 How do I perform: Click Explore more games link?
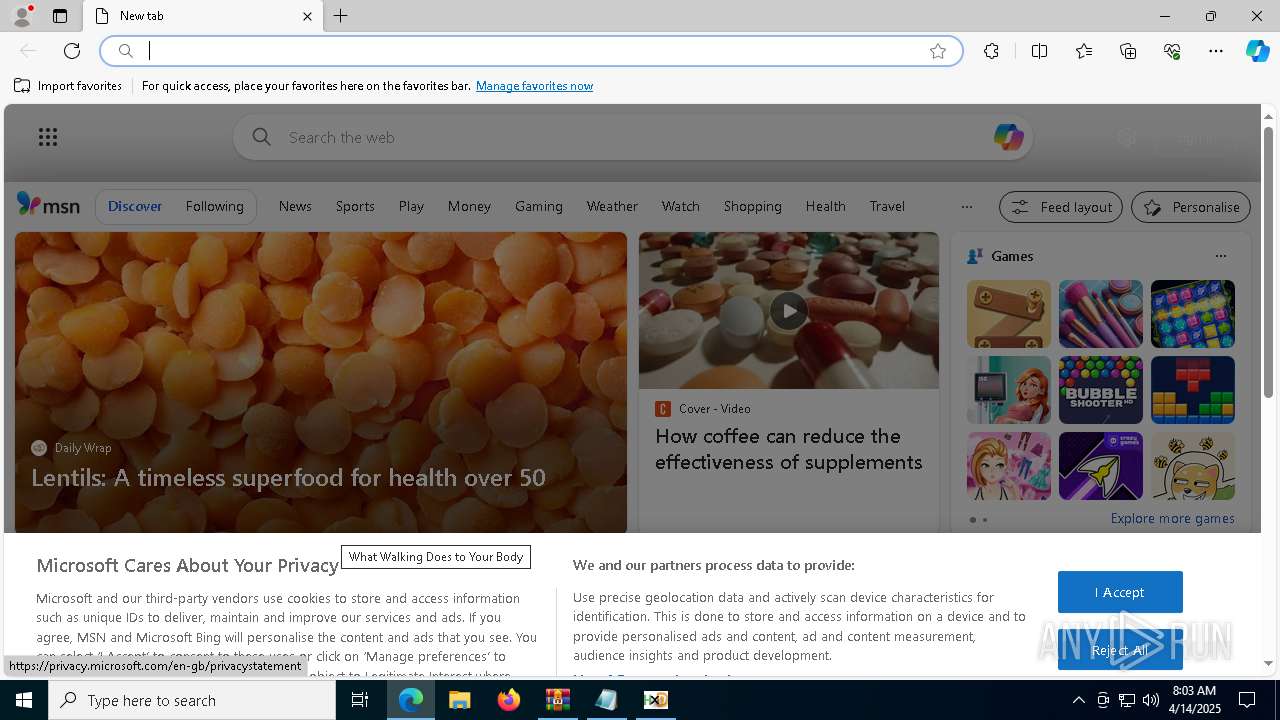(x=1172, y=519)
